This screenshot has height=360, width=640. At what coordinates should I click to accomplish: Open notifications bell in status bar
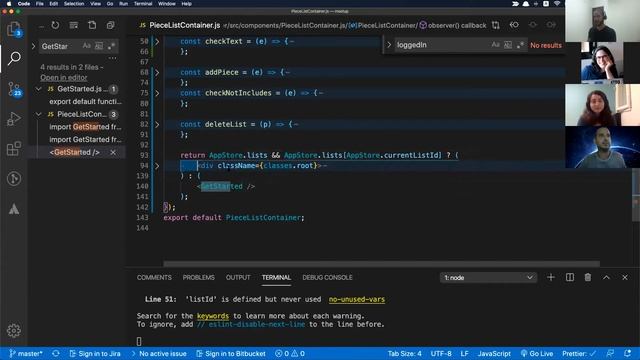(627, 353)
